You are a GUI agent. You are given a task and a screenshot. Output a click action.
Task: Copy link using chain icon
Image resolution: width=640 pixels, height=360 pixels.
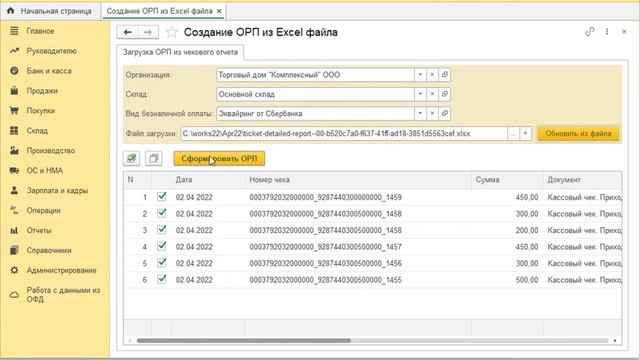click(x=589, y=32)
